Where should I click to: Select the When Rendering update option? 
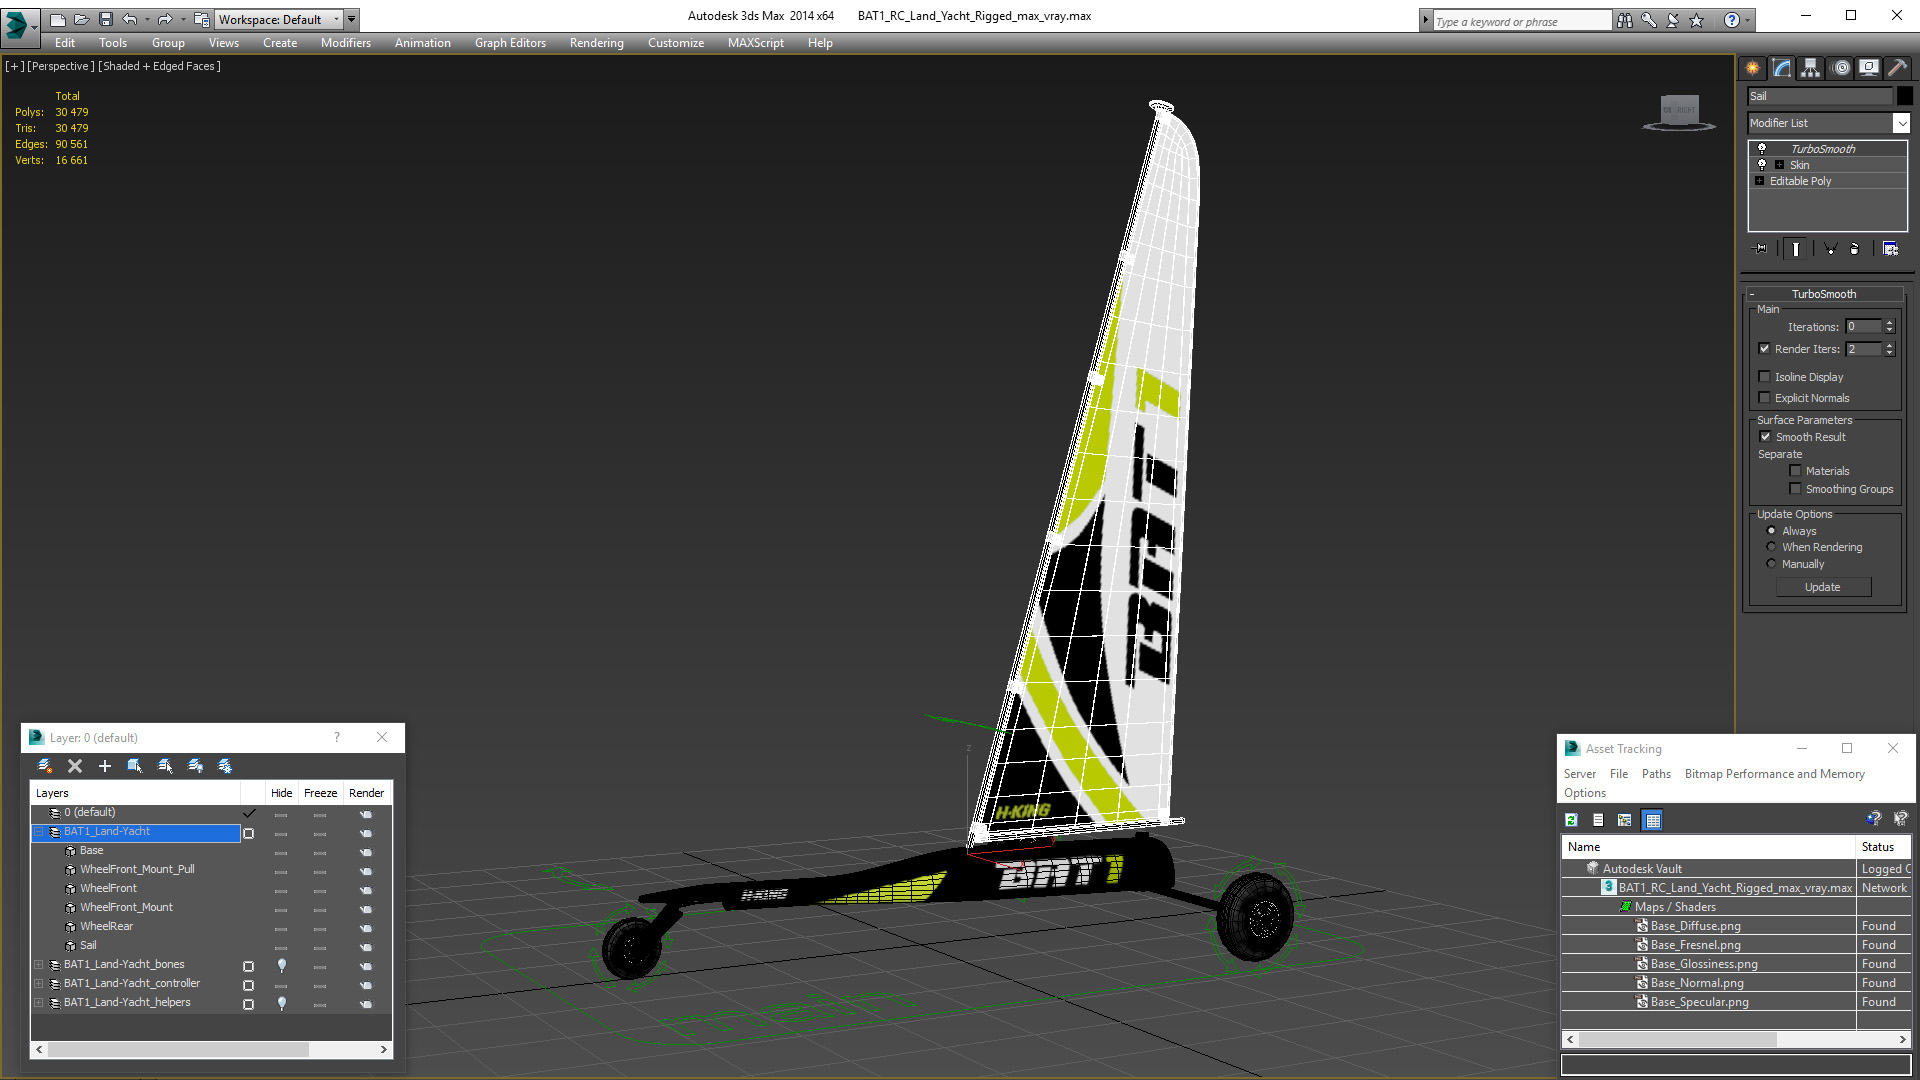[x=1771, y=547]
